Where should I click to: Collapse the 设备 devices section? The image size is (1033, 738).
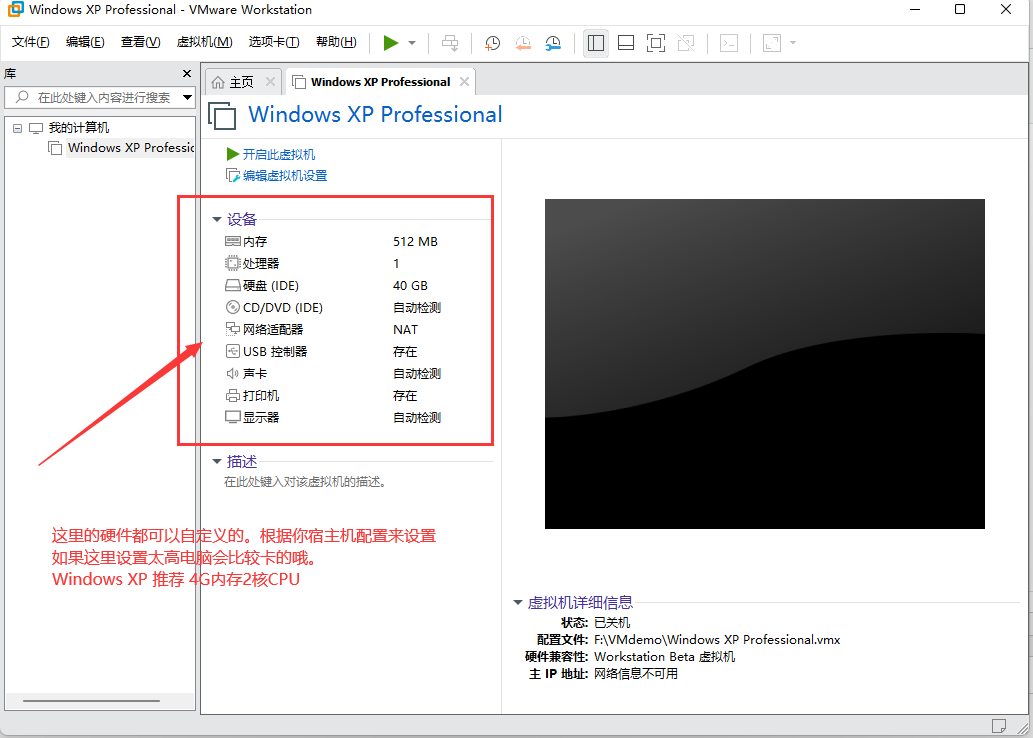pos(217,218)
